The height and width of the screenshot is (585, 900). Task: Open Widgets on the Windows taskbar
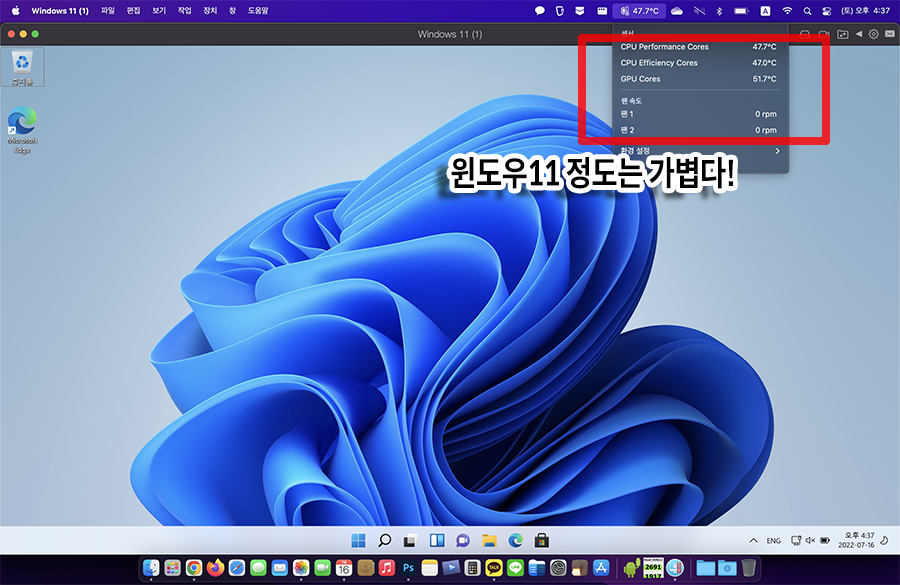coord(437,540)
